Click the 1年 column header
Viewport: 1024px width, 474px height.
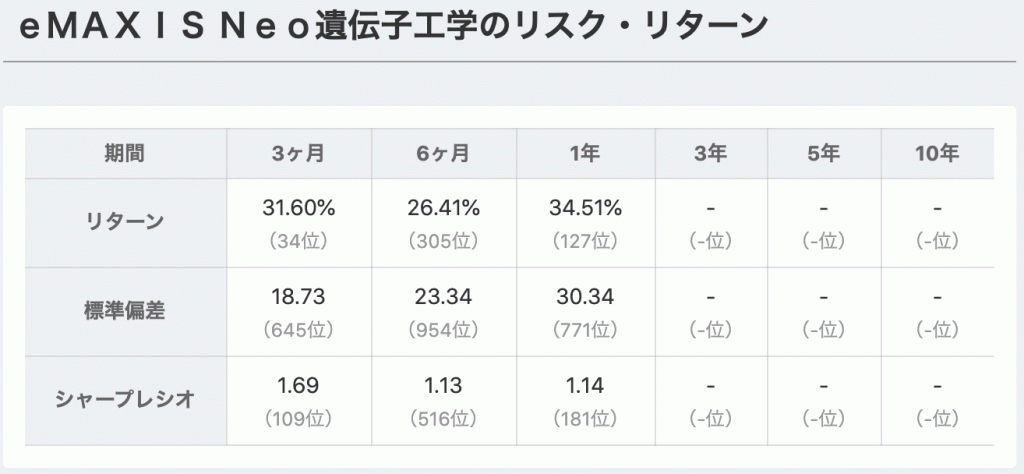coord(586,153)
